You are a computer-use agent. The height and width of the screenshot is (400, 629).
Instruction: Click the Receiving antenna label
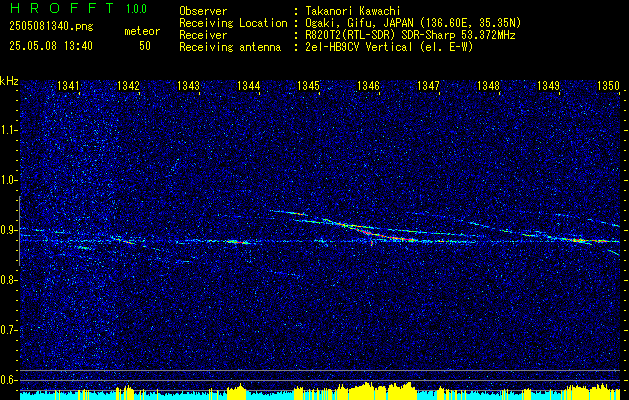tap(230, 47)
